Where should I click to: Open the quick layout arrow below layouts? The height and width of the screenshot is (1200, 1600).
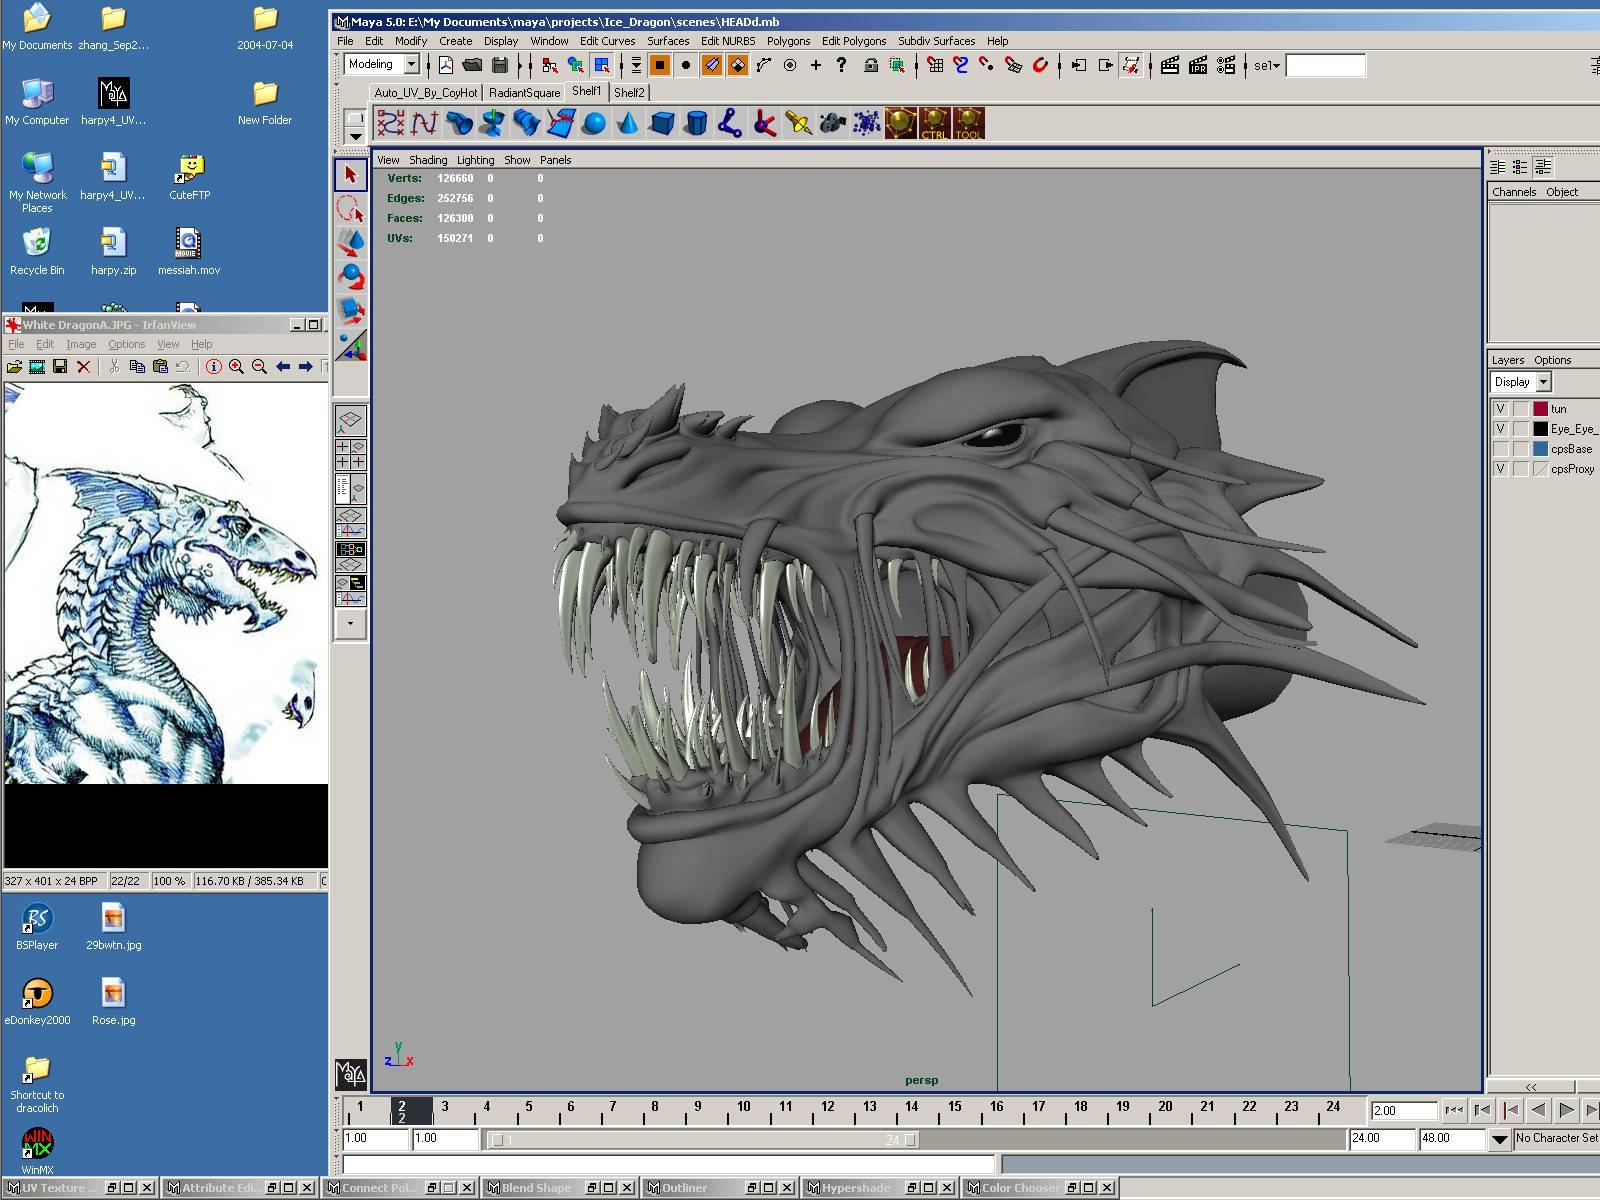click(350, 623)
